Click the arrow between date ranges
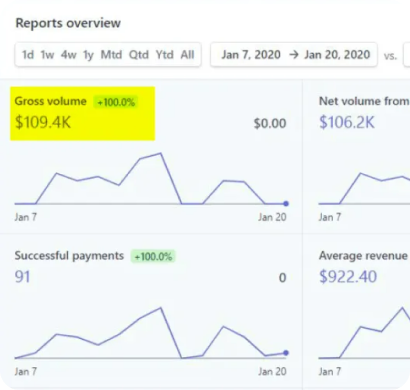The height and width of the screenshot is (390, 410). coord(294,55)
